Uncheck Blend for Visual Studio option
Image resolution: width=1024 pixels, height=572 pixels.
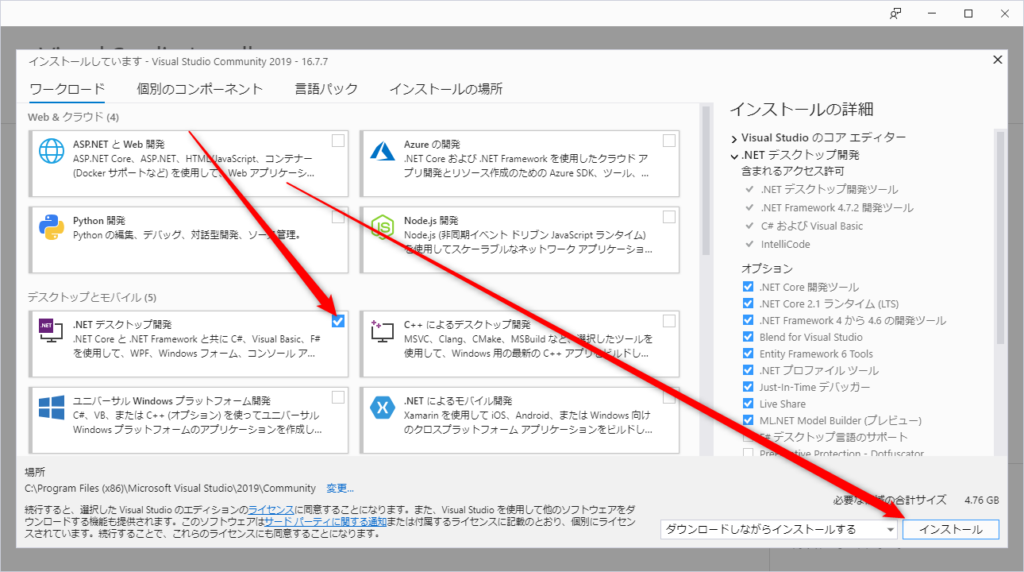click(x=748, y=337)
